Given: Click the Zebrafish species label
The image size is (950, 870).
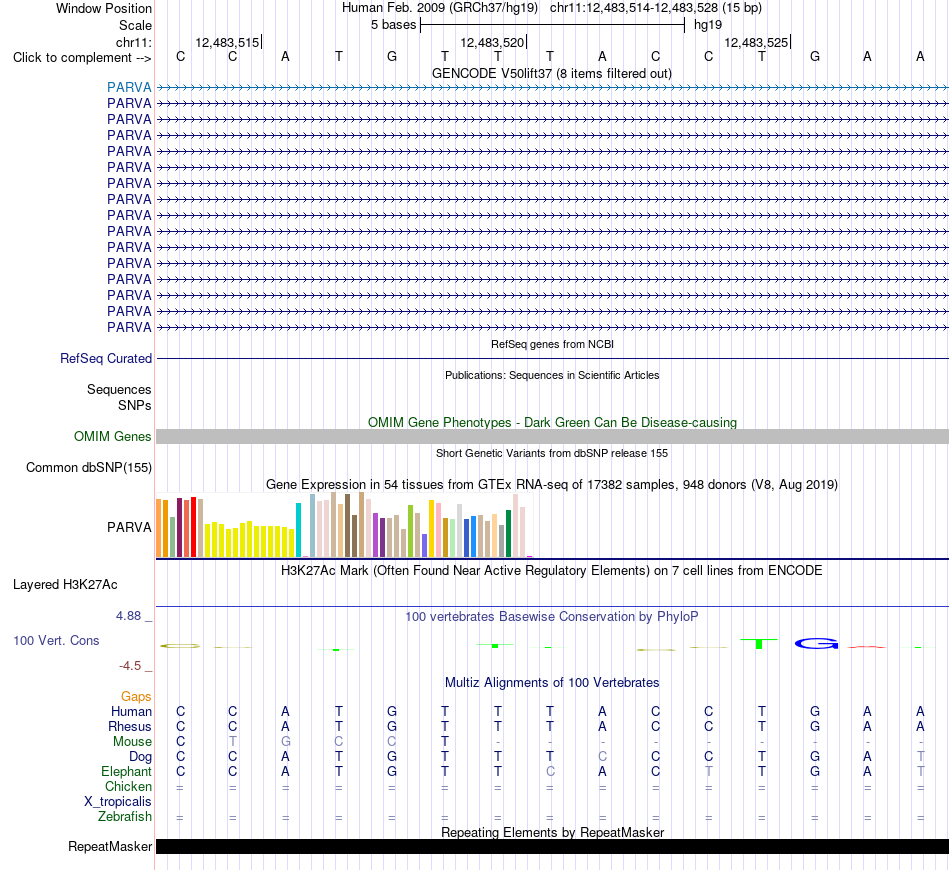Looking at the screenshot, I should 125,817.
